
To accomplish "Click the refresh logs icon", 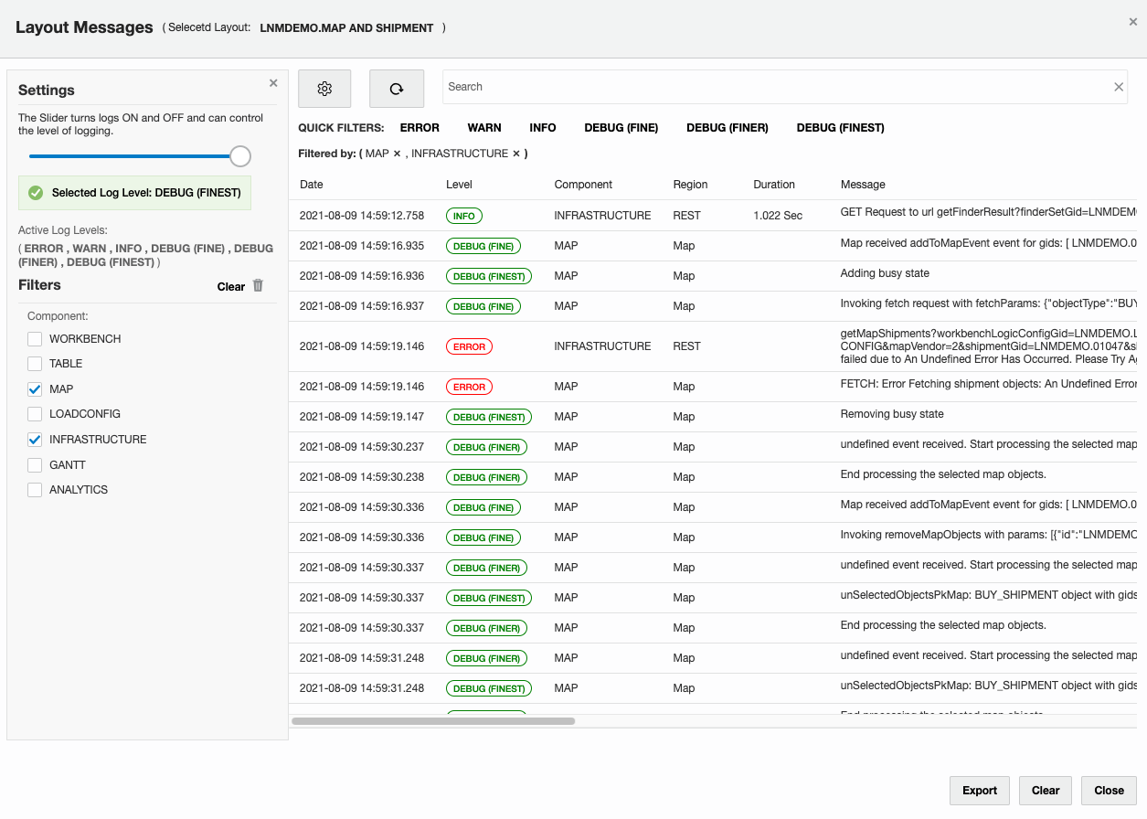I will pyautogui.click(x=396, y=89).
